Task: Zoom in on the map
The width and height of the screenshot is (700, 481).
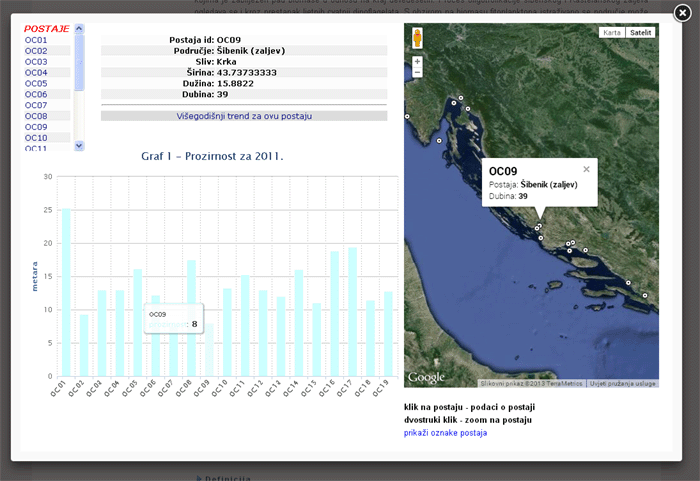Action: [417, 62]
